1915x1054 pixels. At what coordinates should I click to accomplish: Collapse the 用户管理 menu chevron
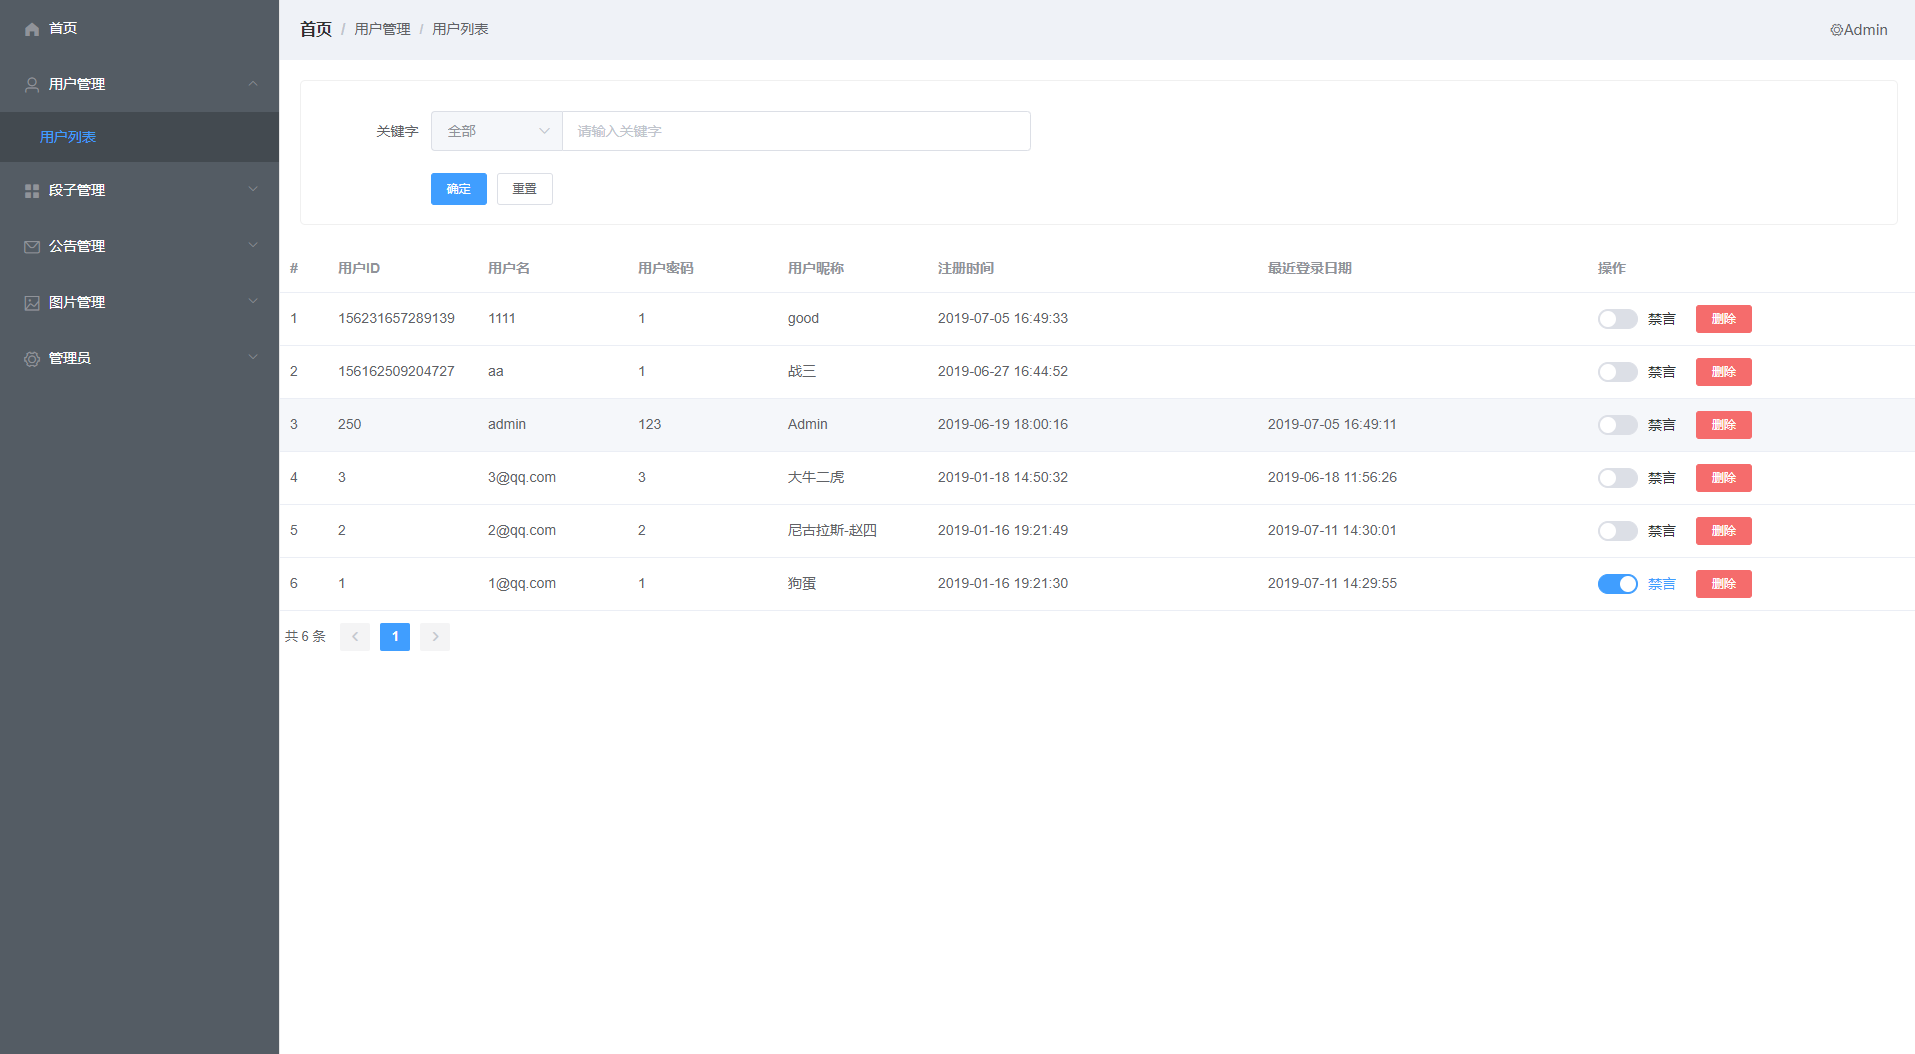tap(253, 84)
